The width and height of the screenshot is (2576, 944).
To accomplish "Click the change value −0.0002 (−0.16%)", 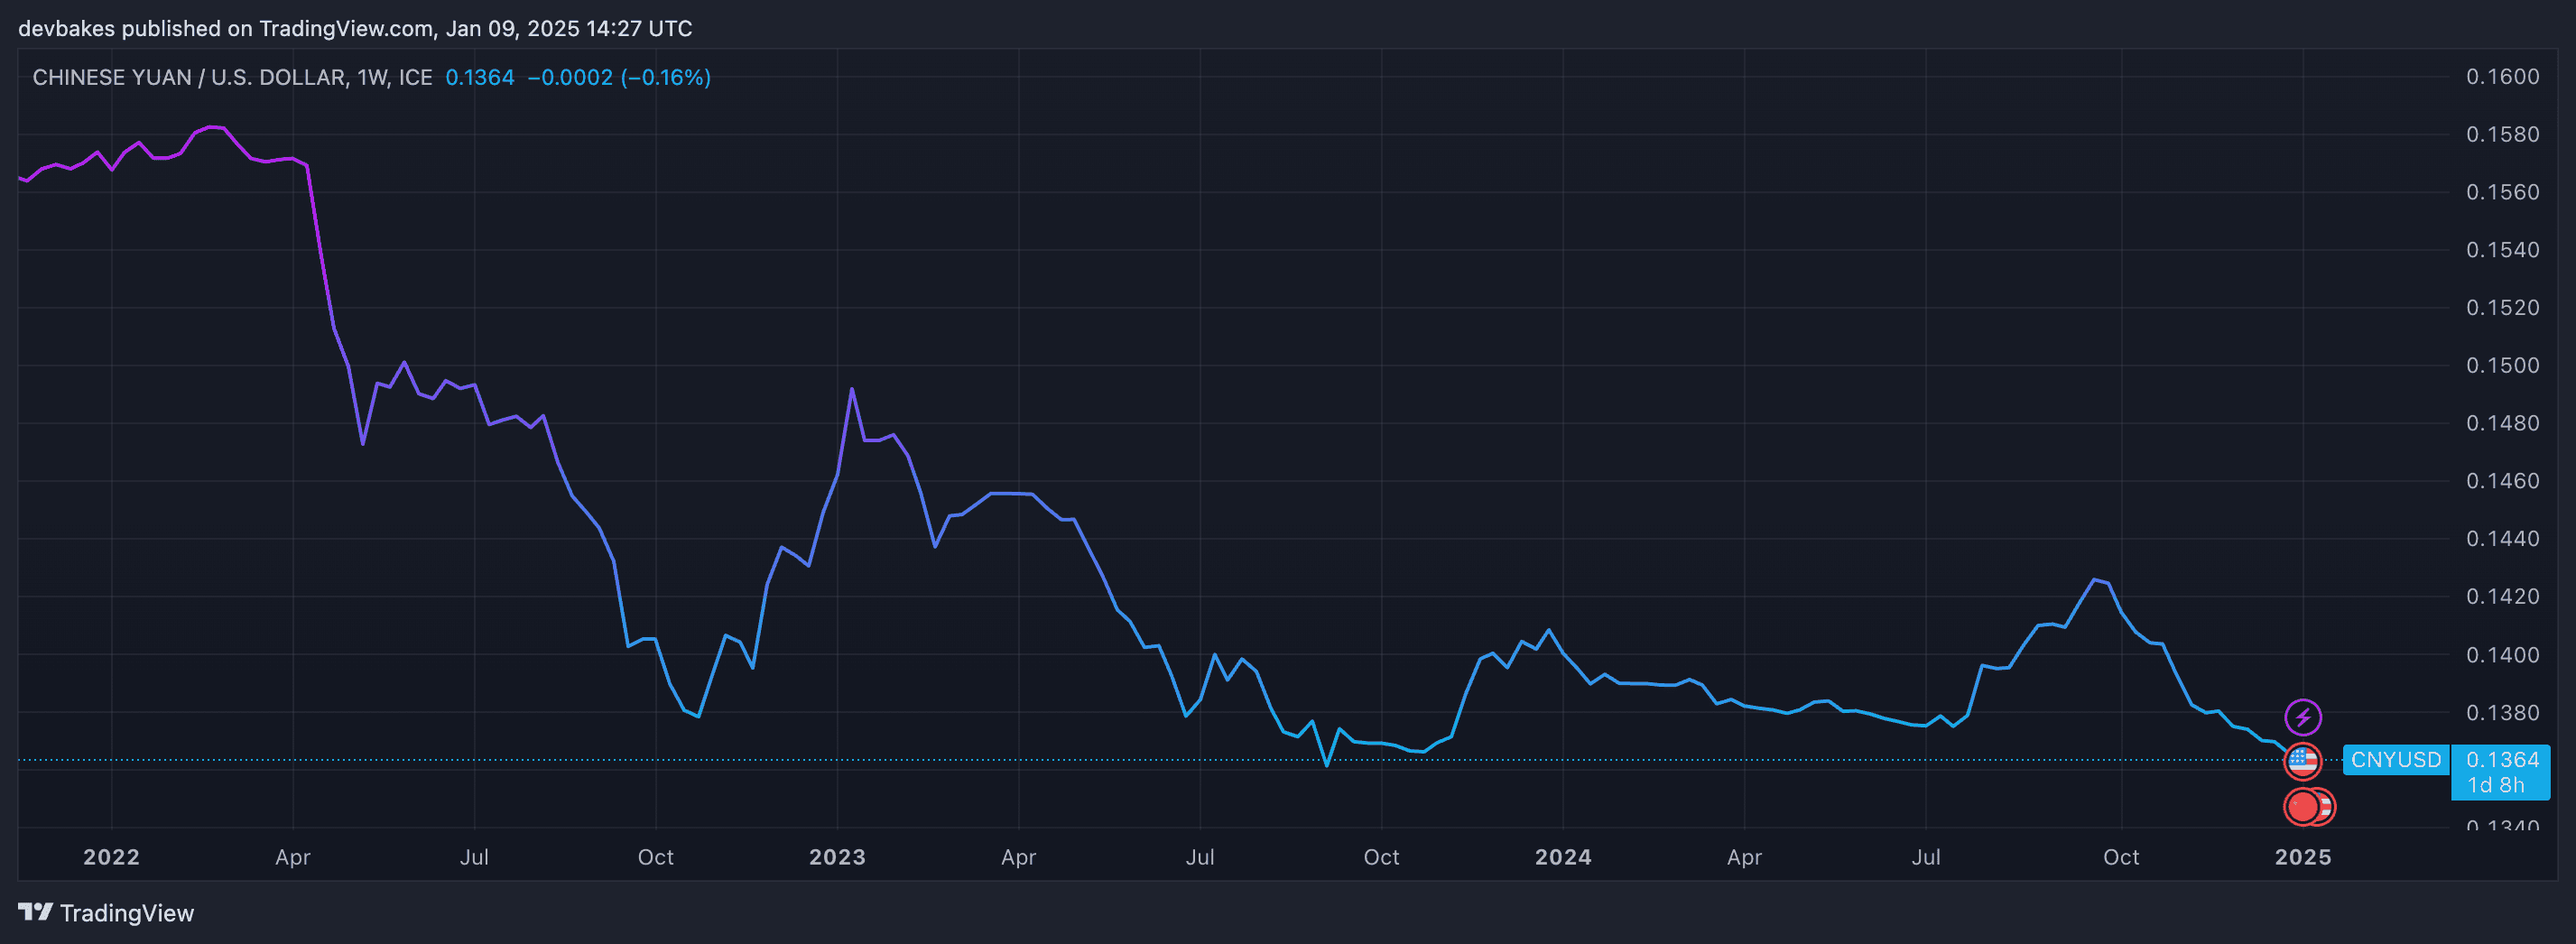I will point(619,78).
